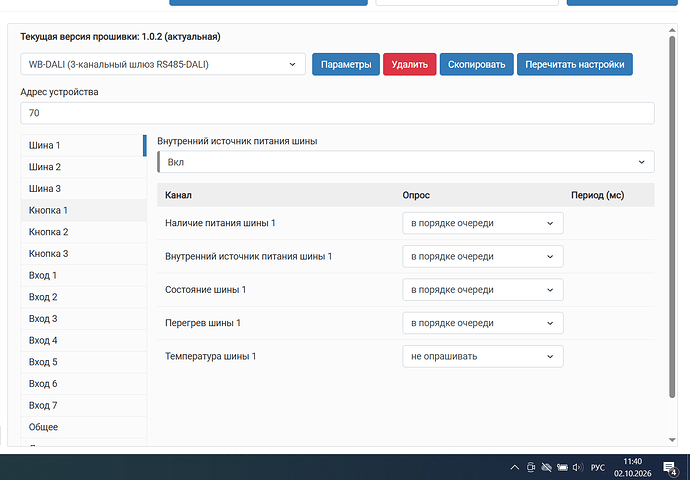Click the Meet Now camera tray icon
Viewport: 690px width, 480px height.
coord(531,467)
